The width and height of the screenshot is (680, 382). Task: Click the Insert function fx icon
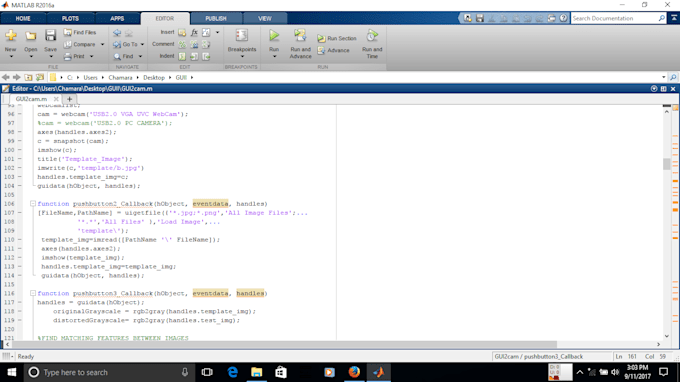[194, 32]
